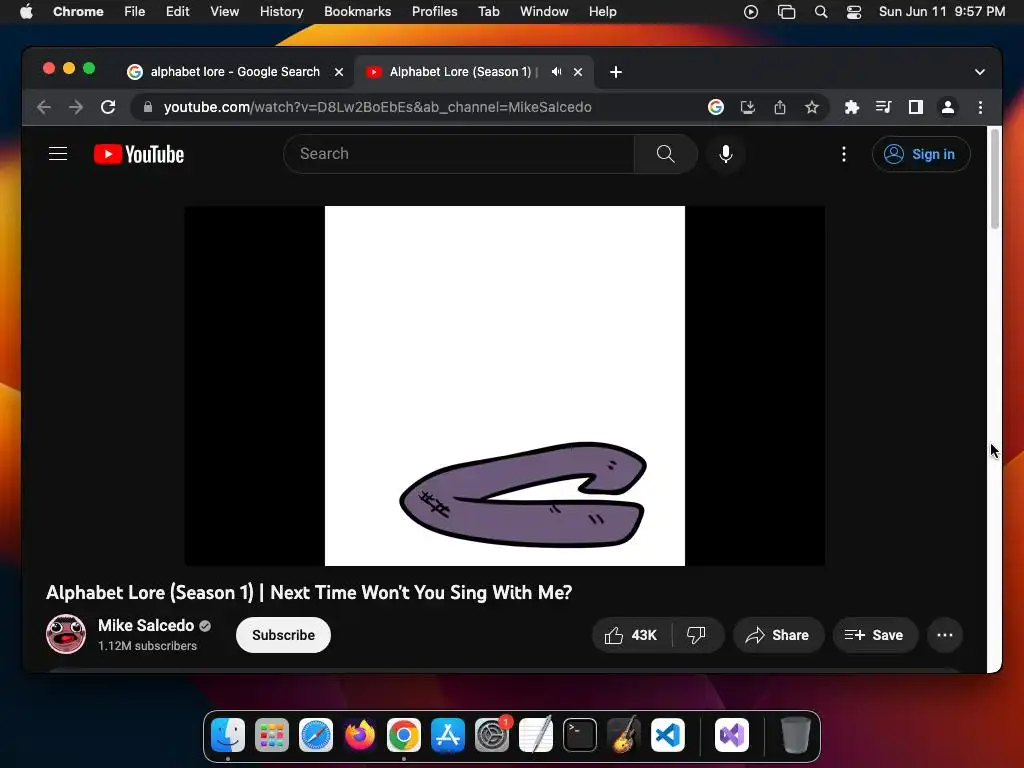Open Visual Studio Code from the Dock
1024x768 pixels.
[x=667, y=735]
